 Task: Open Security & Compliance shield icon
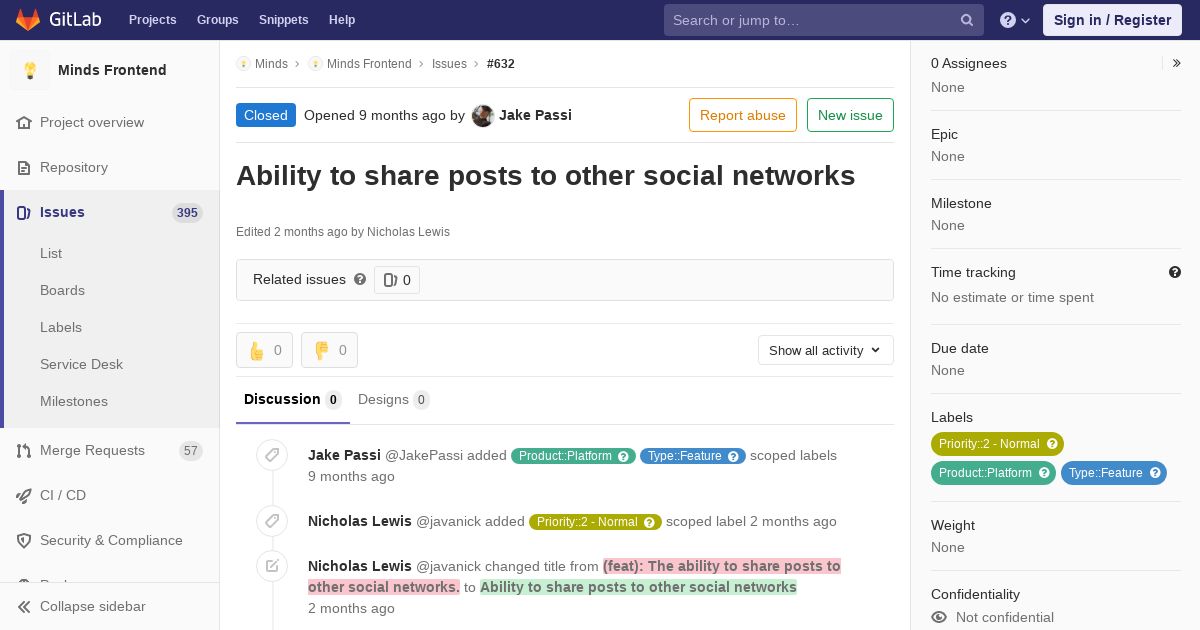tap(24, 541)
